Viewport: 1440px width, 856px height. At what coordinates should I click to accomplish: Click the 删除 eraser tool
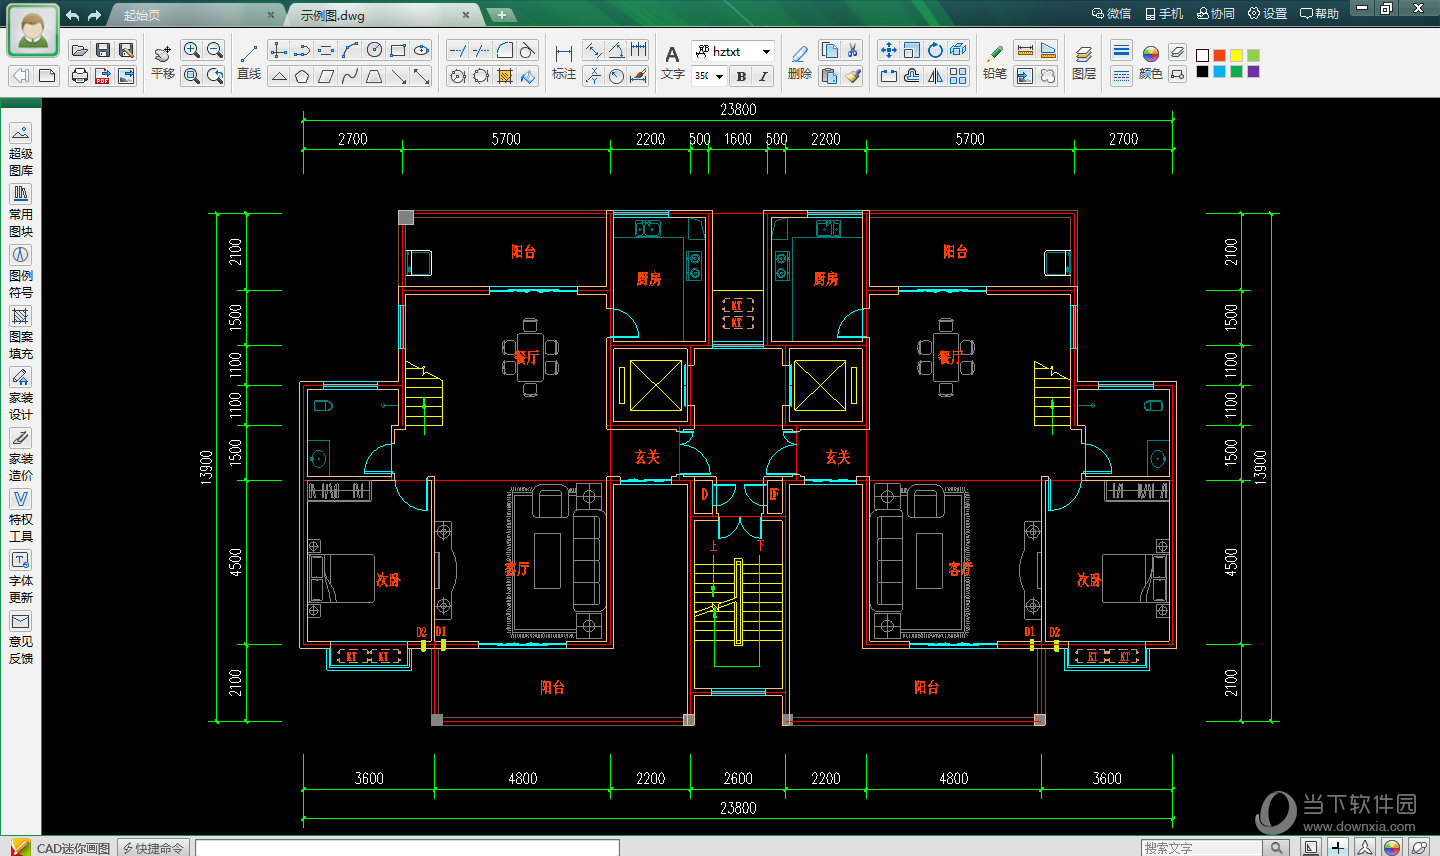pos(800,61)
